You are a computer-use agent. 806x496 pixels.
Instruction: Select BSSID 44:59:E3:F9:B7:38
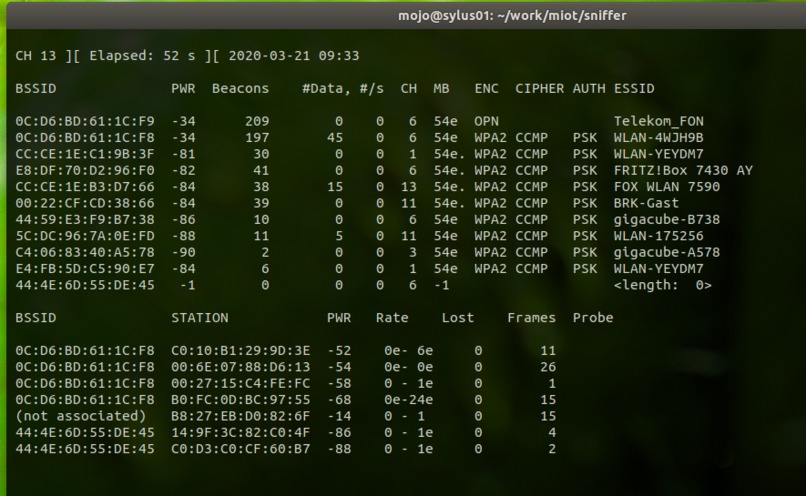coord(85,220)
